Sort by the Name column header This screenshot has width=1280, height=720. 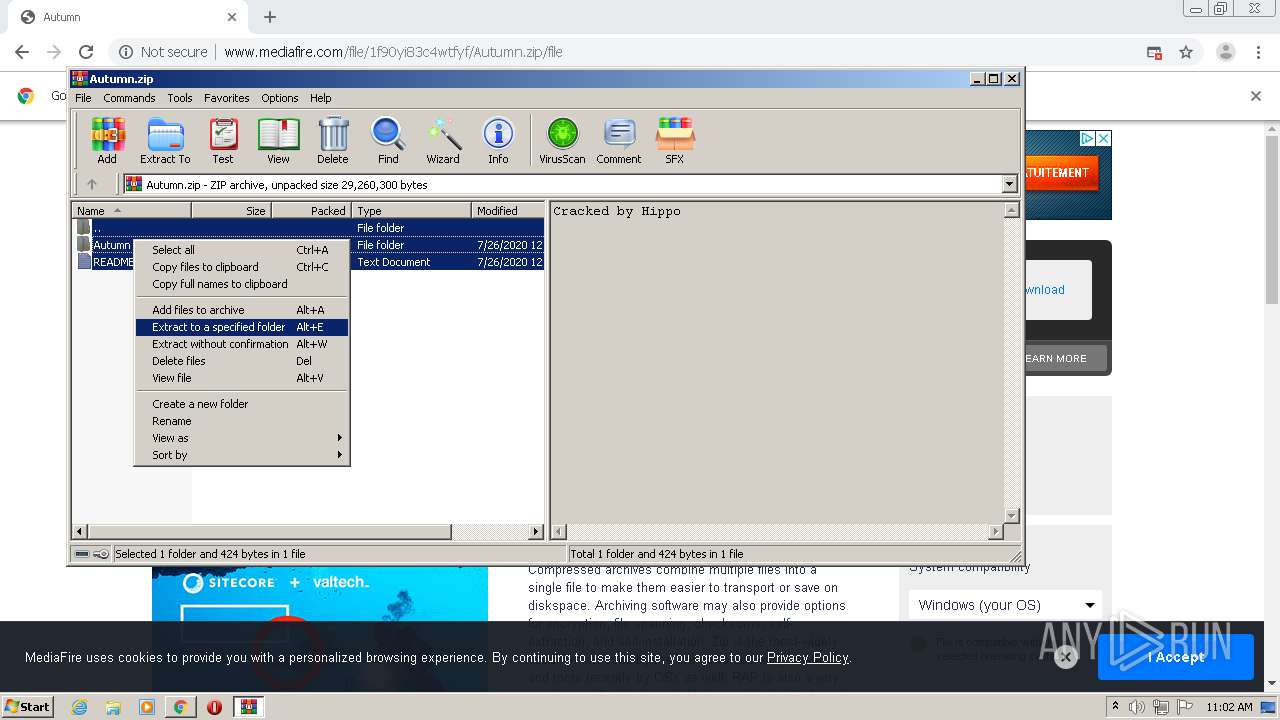(x=132, y=210)
